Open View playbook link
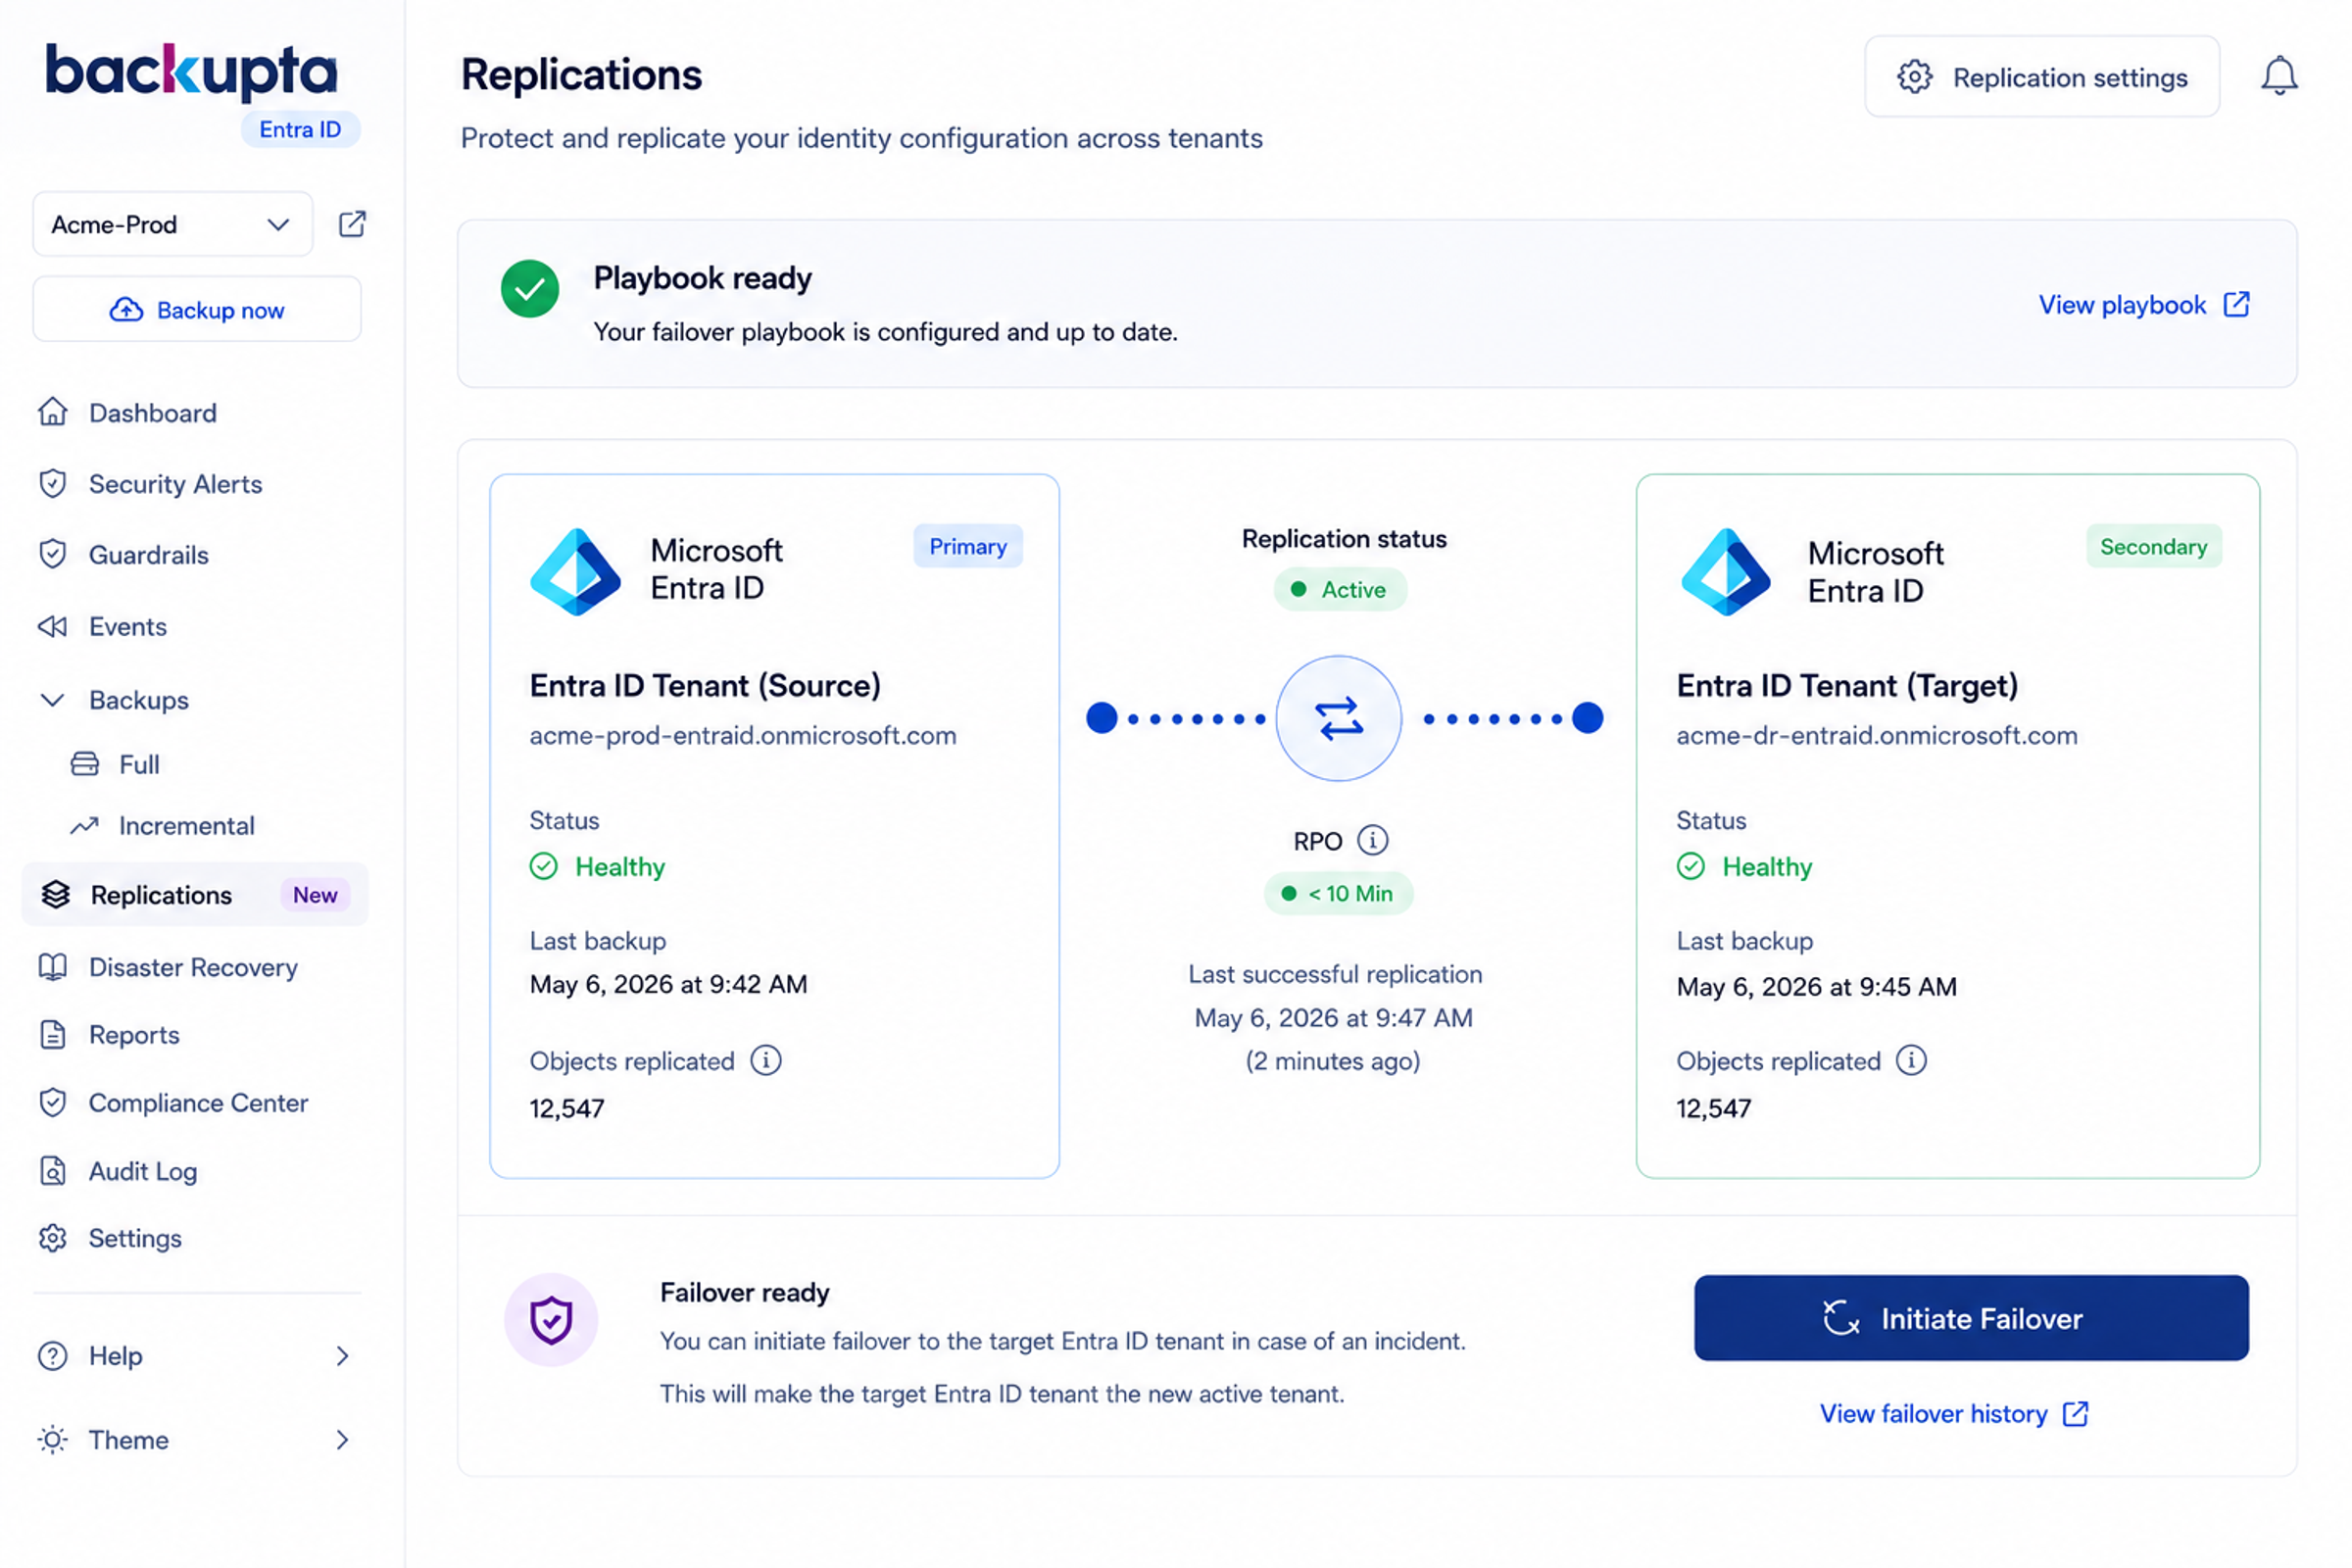Screen dimensions: 2352x1568 2144,305
